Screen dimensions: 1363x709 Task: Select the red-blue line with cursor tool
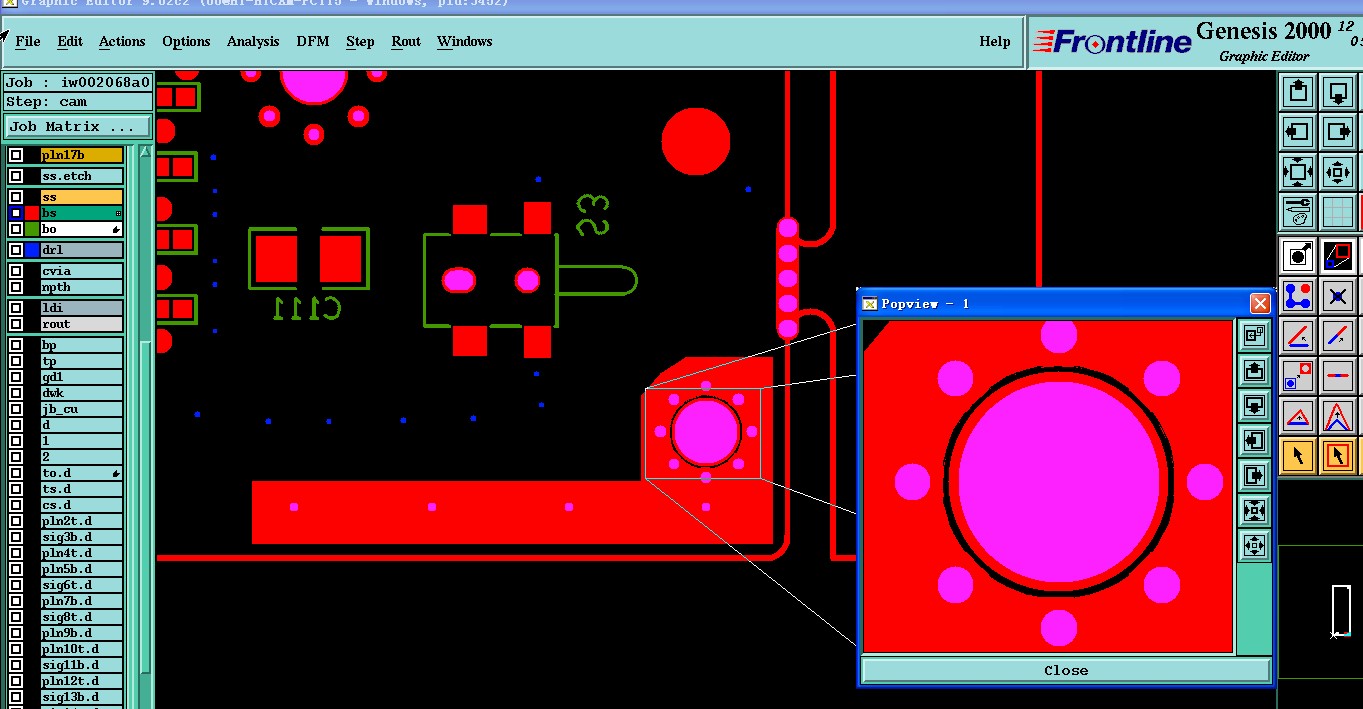coord(1298,336)
